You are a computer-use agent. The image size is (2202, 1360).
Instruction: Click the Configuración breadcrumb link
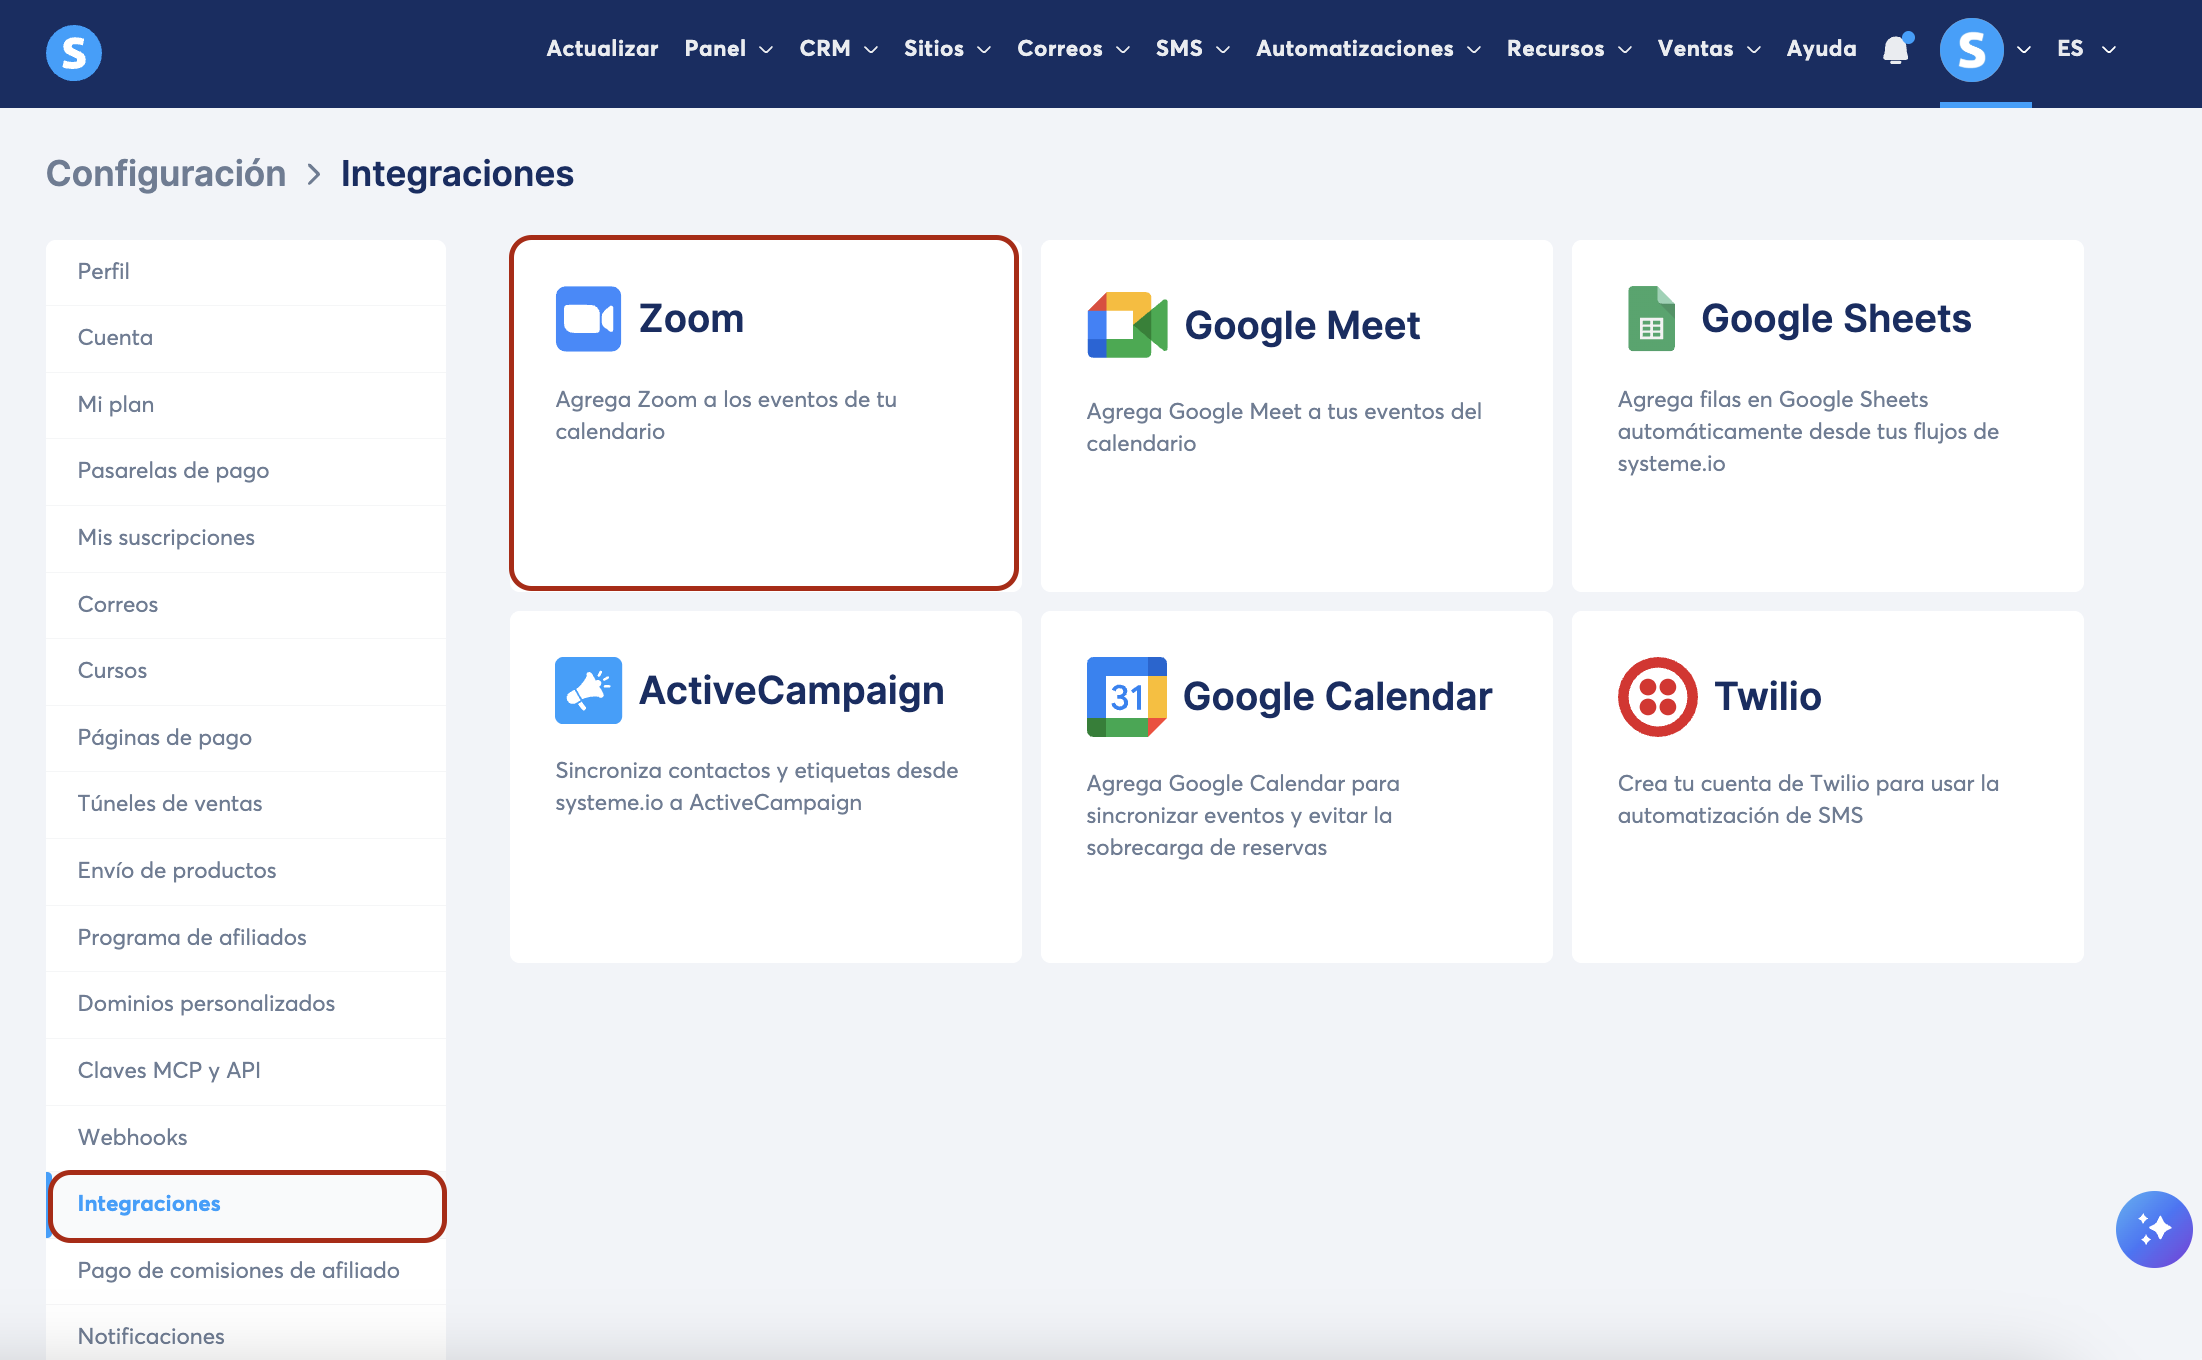[166, 174]
